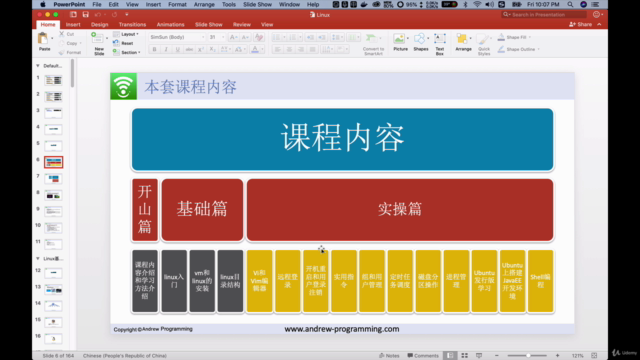Click the feedback smiley icon

point(596,15)
